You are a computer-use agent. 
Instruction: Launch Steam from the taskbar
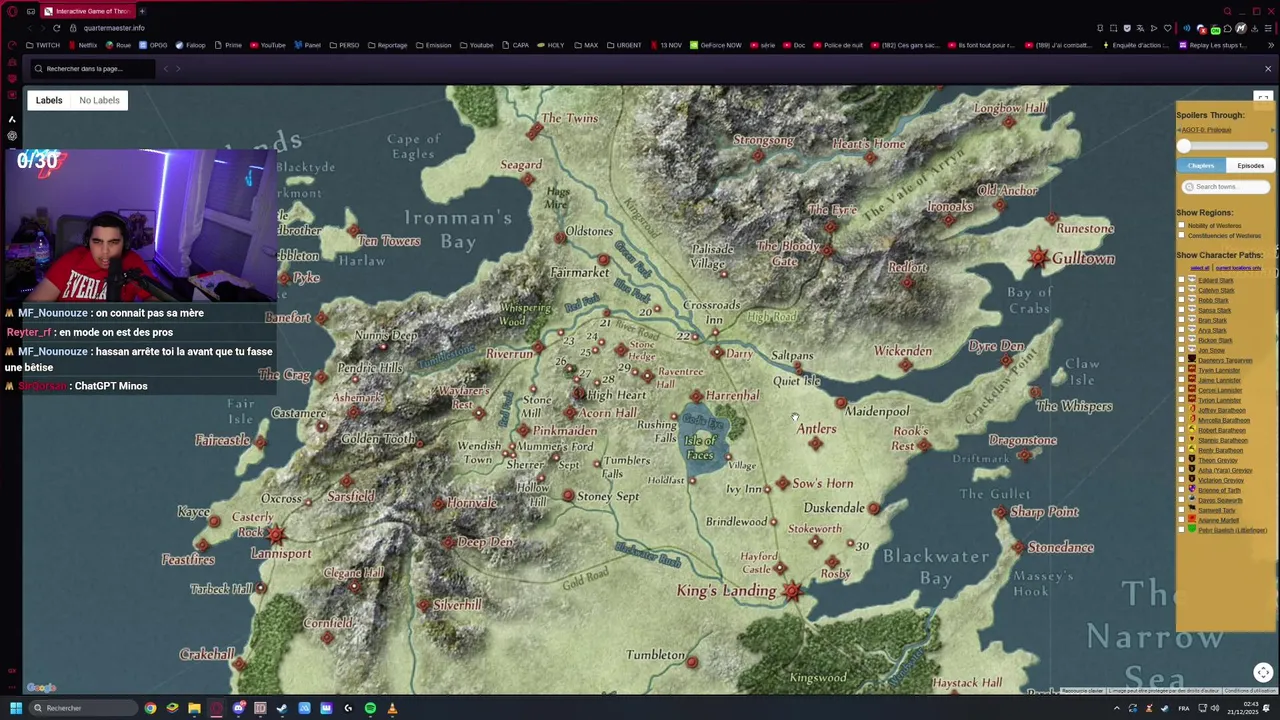pyautogui.click(x=282, y=708)
